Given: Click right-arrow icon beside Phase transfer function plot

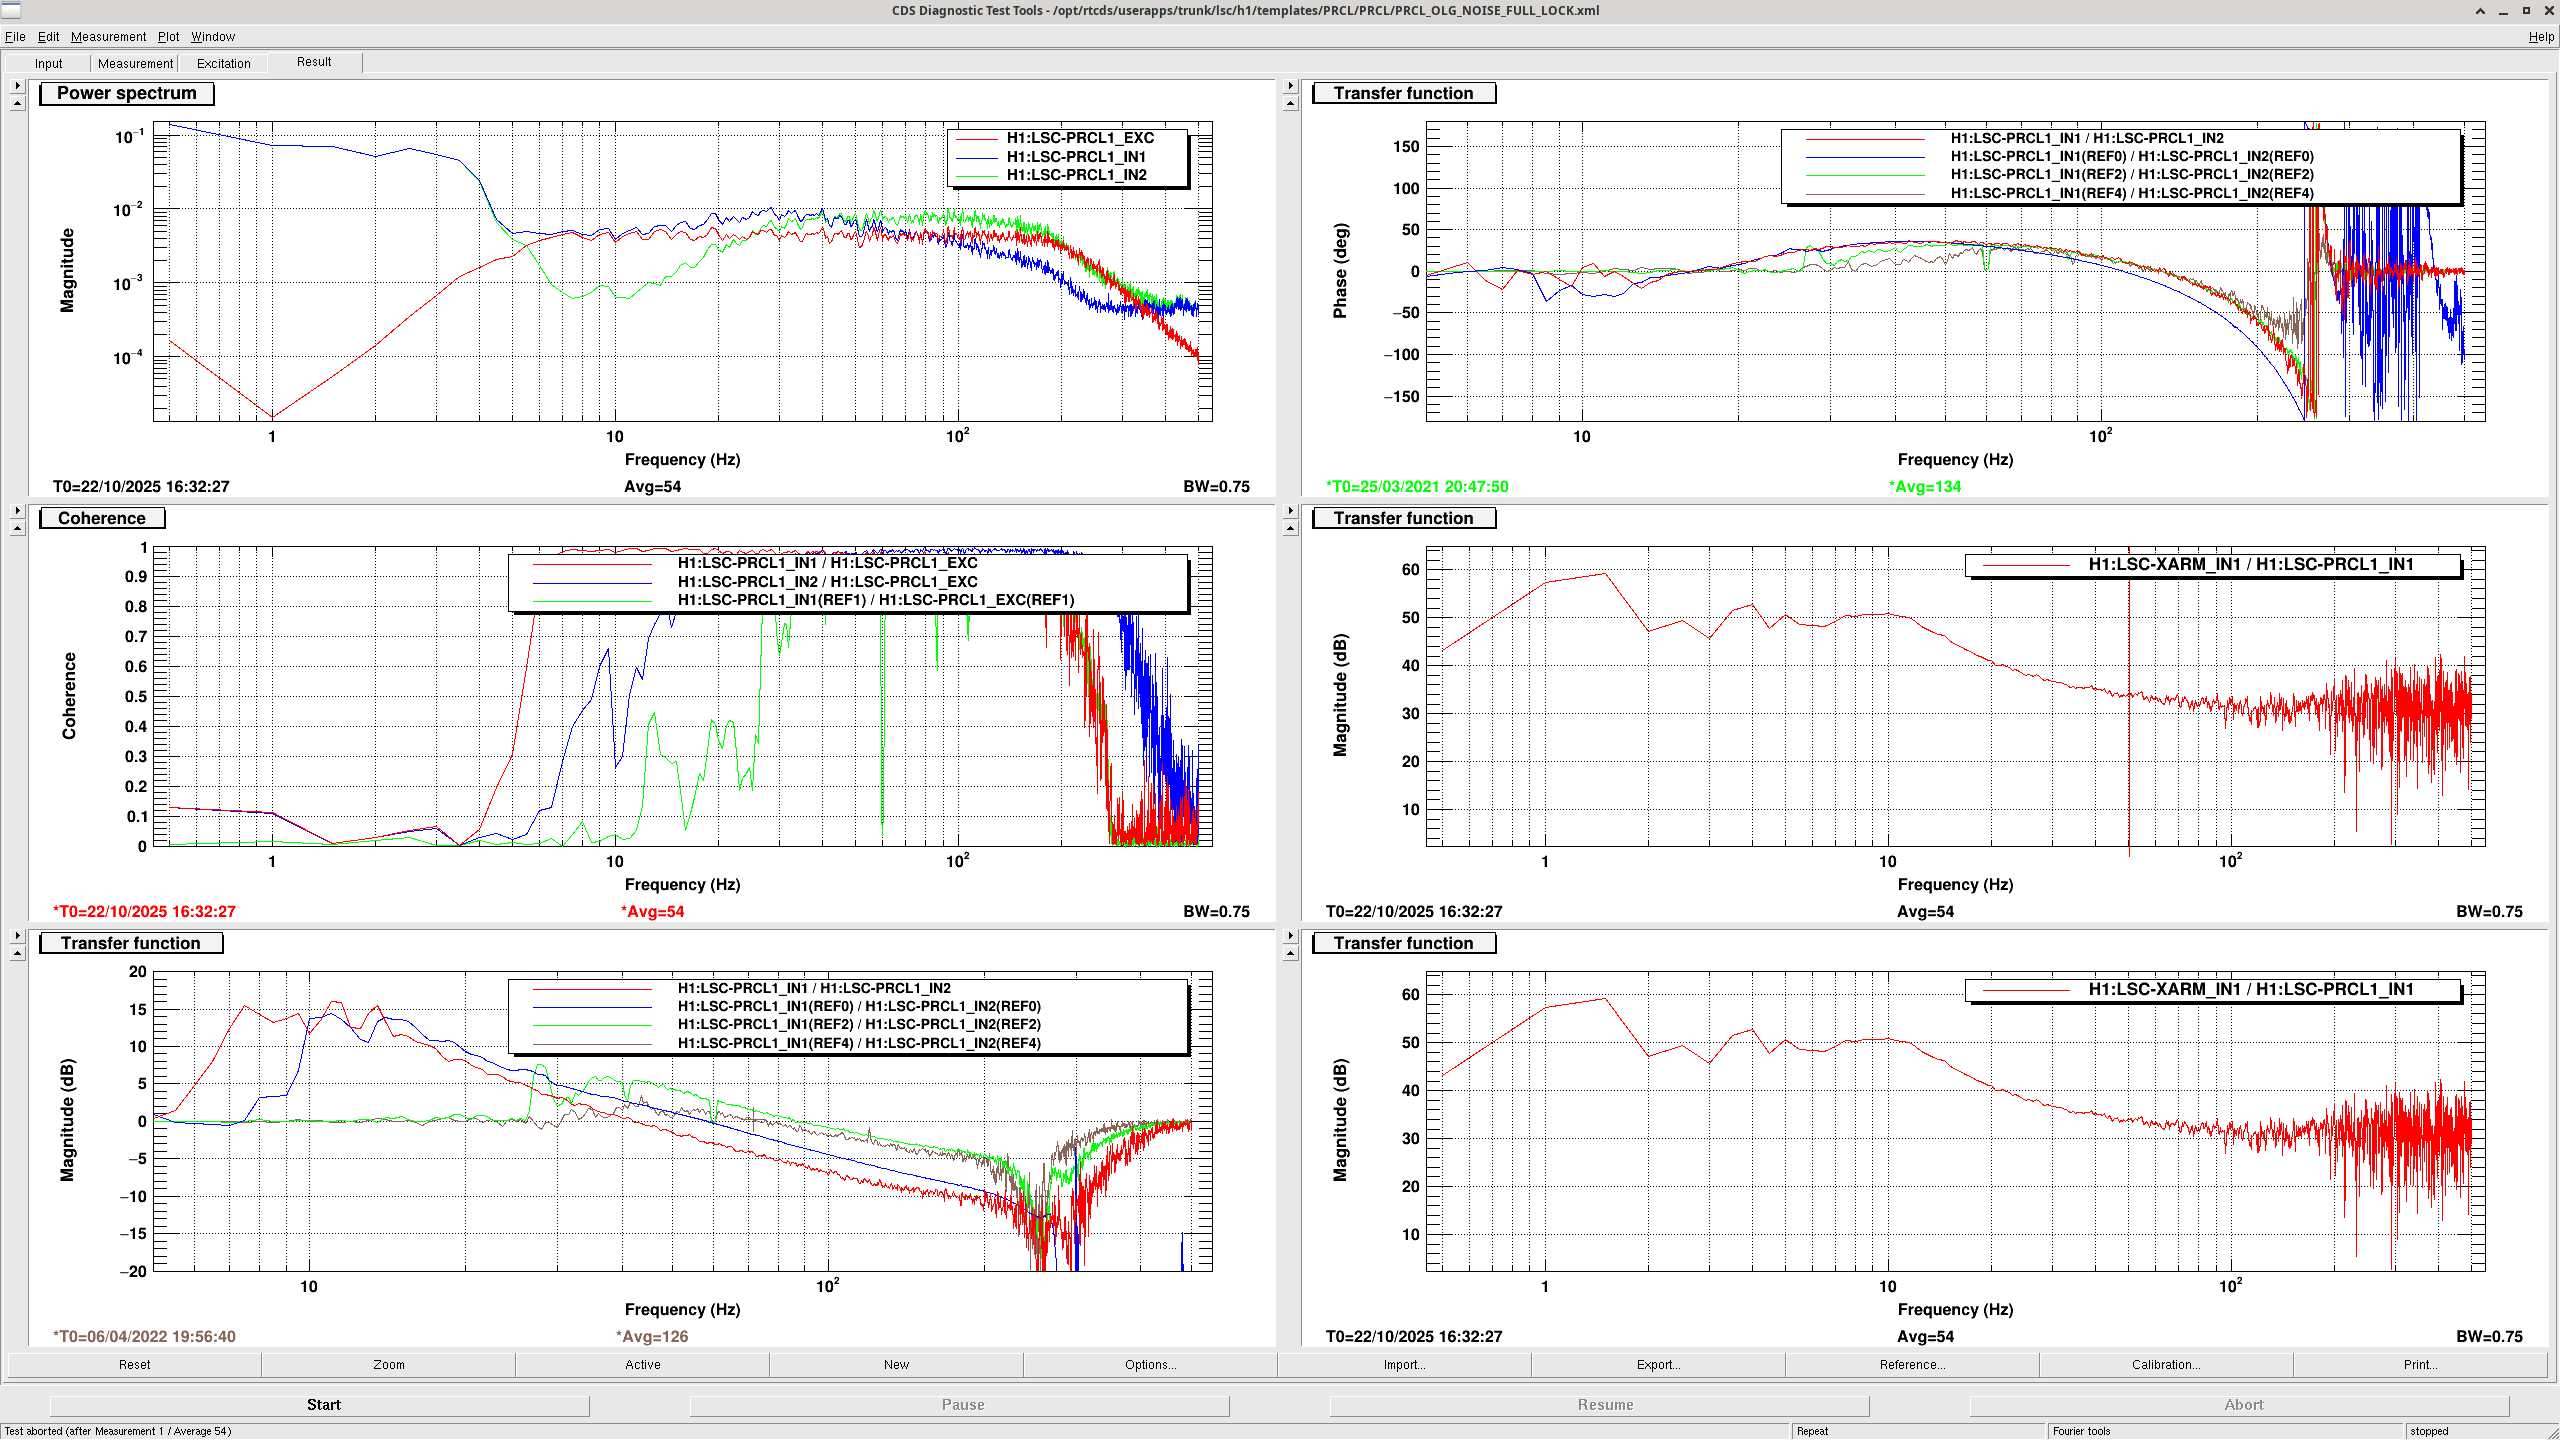Looking at the screenshot, I should click(1290, 86).
